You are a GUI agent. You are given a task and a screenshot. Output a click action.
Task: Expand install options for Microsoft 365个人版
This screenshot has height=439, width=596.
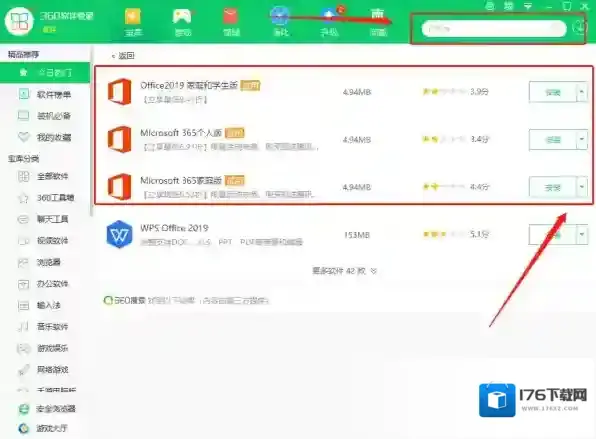[582, 139]
